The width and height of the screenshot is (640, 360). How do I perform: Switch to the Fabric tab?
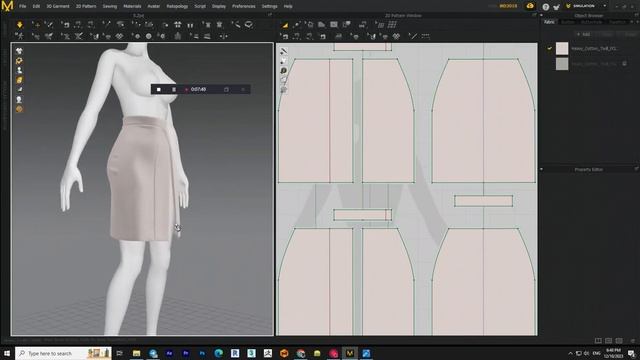point(549,22)
